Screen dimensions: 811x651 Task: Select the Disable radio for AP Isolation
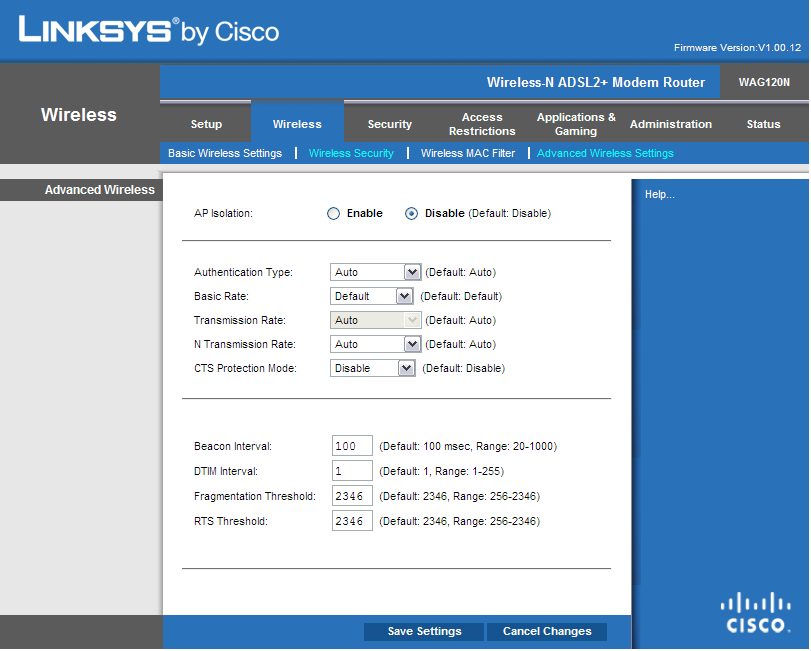411,214
